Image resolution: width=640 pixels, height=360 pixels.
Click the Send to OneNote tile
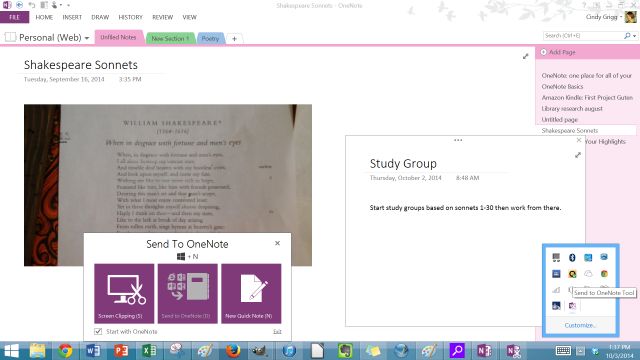tap(187, 293)
